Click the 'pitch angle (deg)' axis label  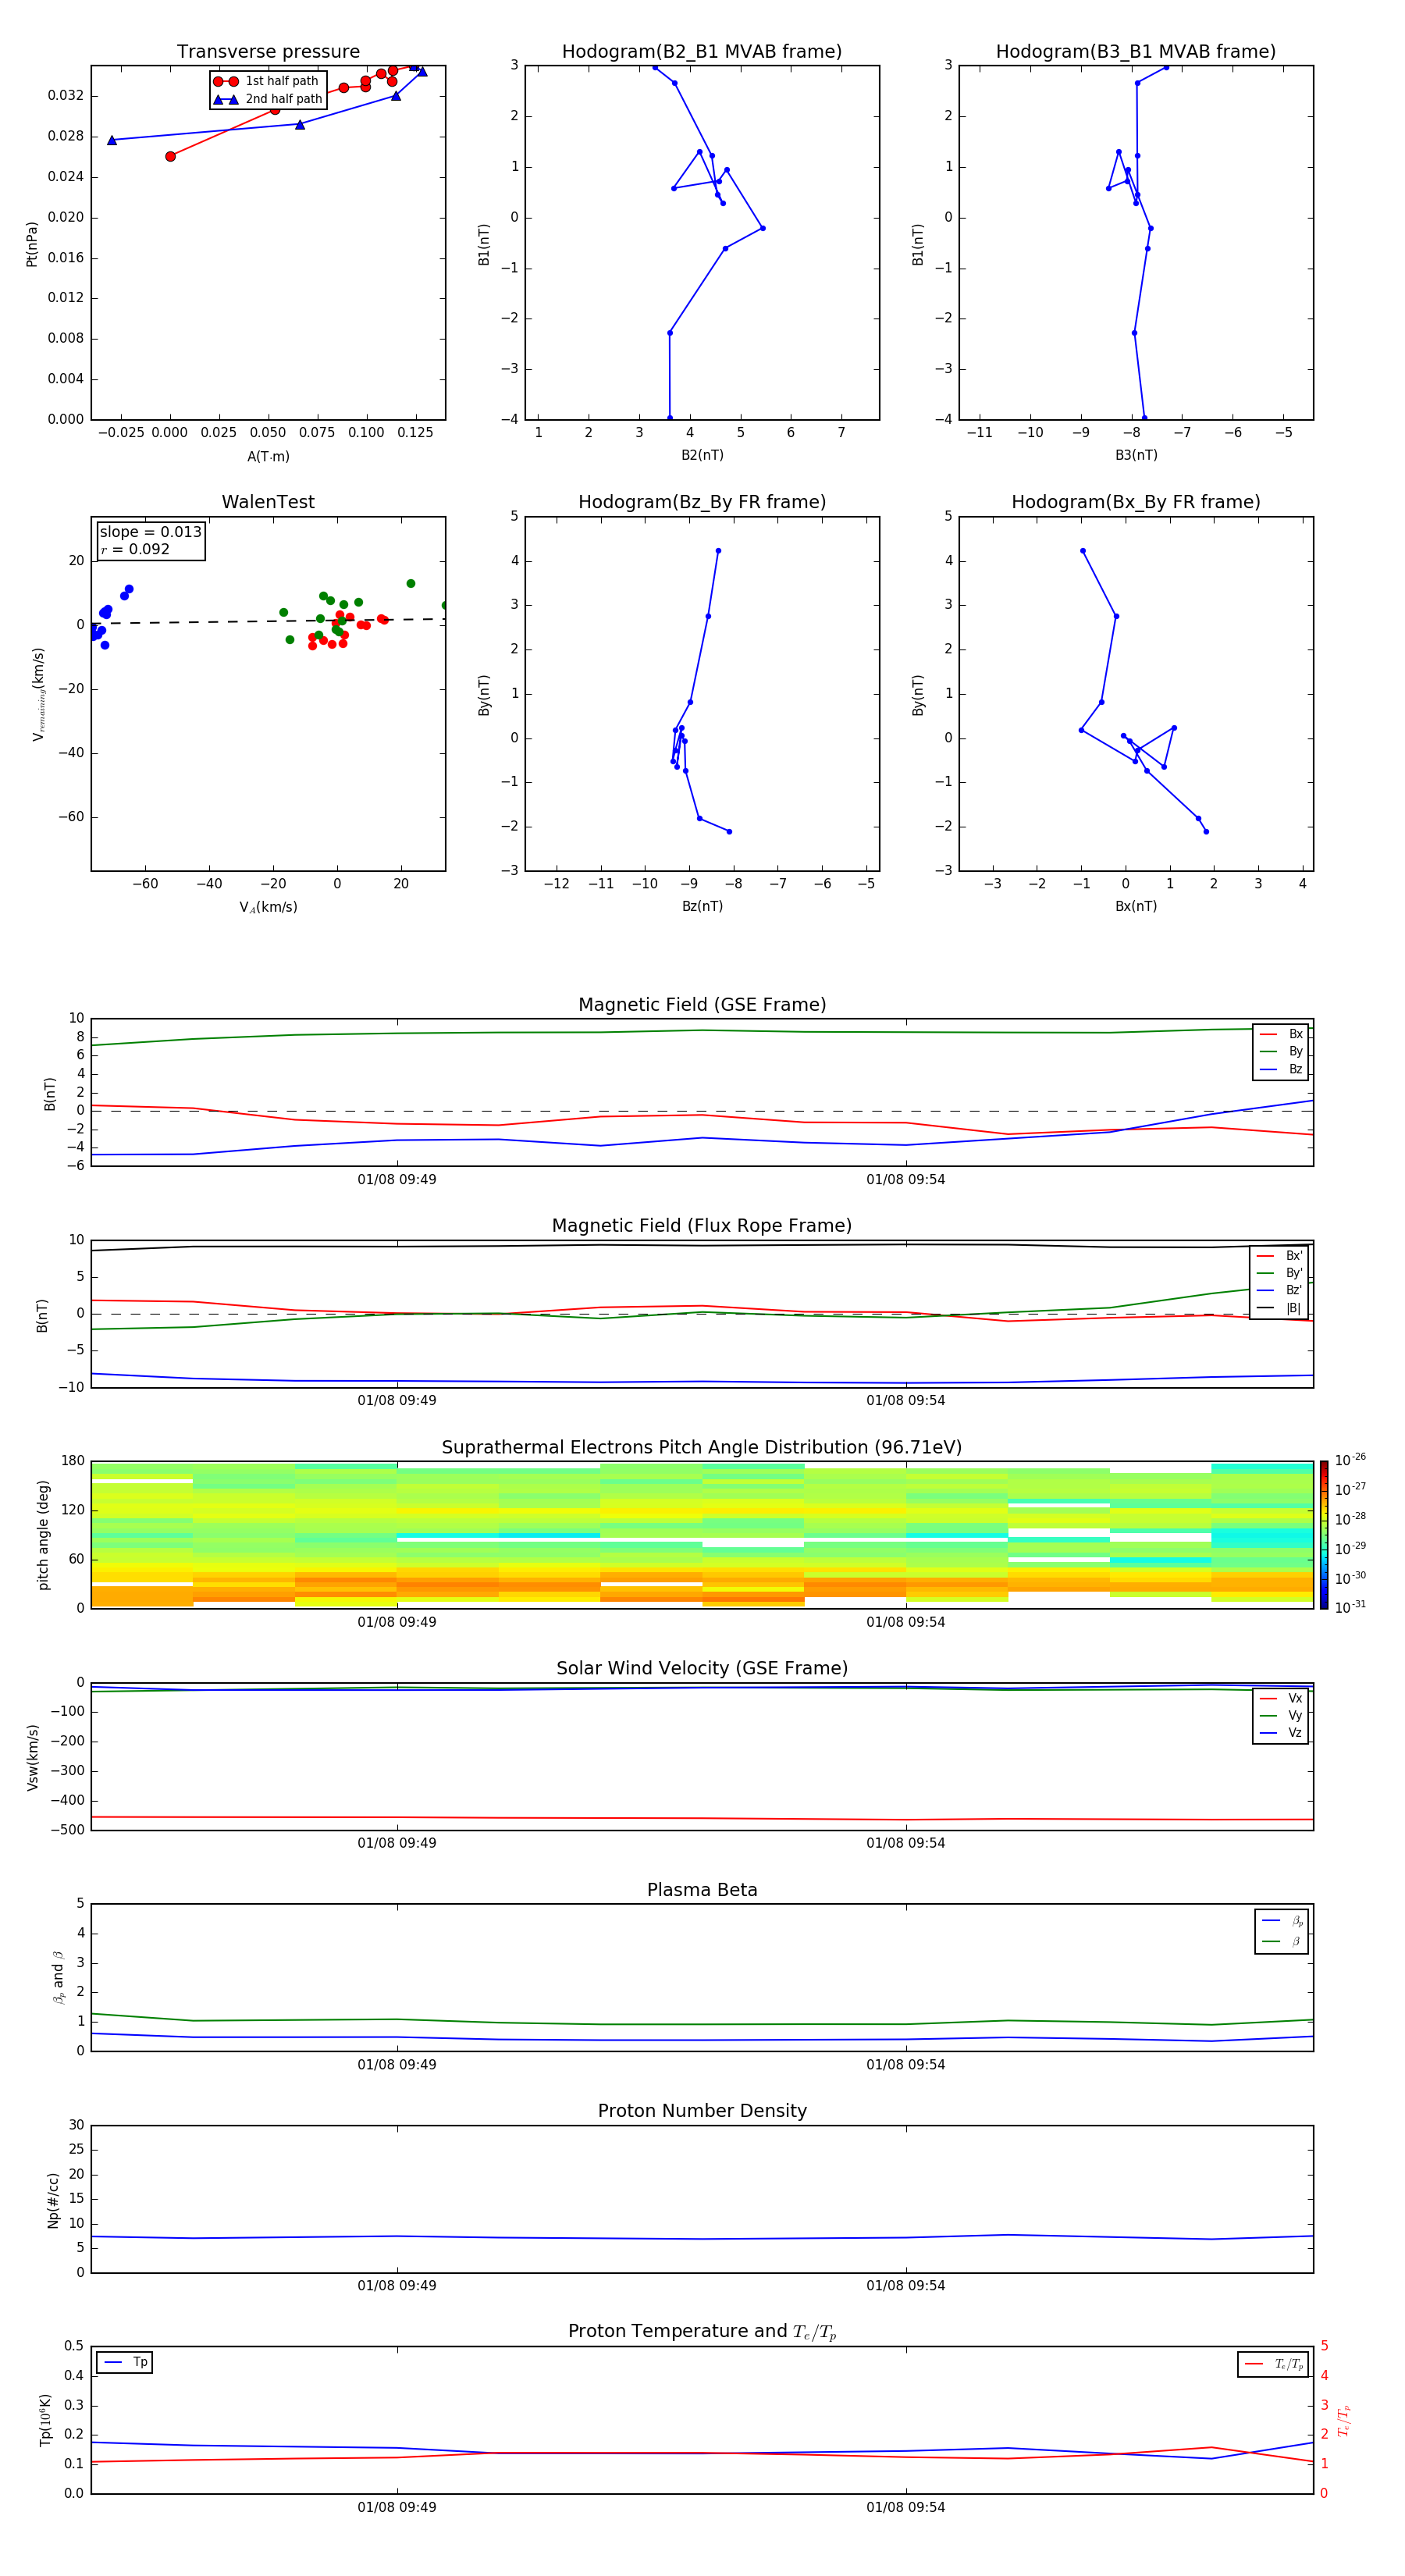click(x=43, y=1535)
